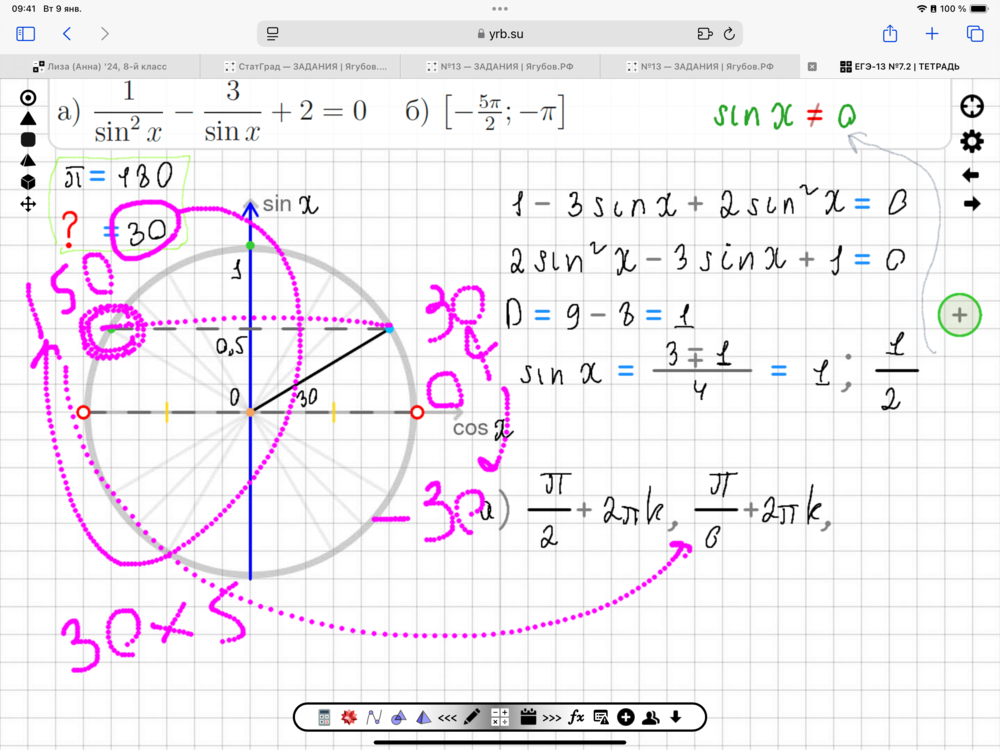Click the graph curve tool icon
Image resolution: width=1000 pixels, height=750 pixels.
pyautogui.click(x=374, y=717)
